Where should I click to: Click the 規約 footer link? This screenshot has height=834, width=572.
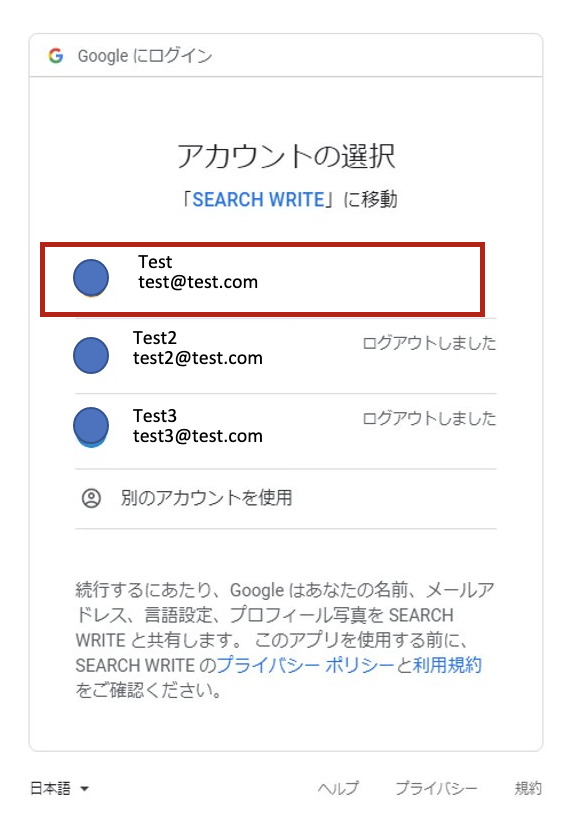tap(528, 788)
